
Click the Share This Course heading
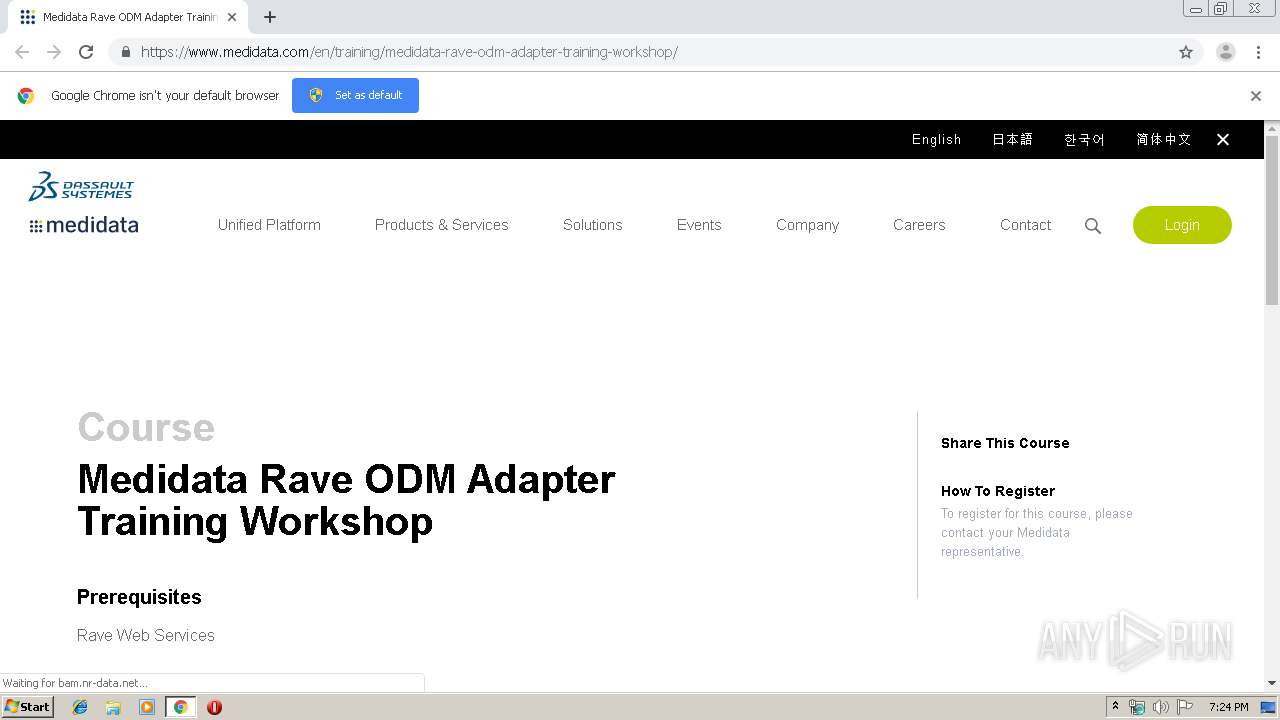click(1005, 443)
